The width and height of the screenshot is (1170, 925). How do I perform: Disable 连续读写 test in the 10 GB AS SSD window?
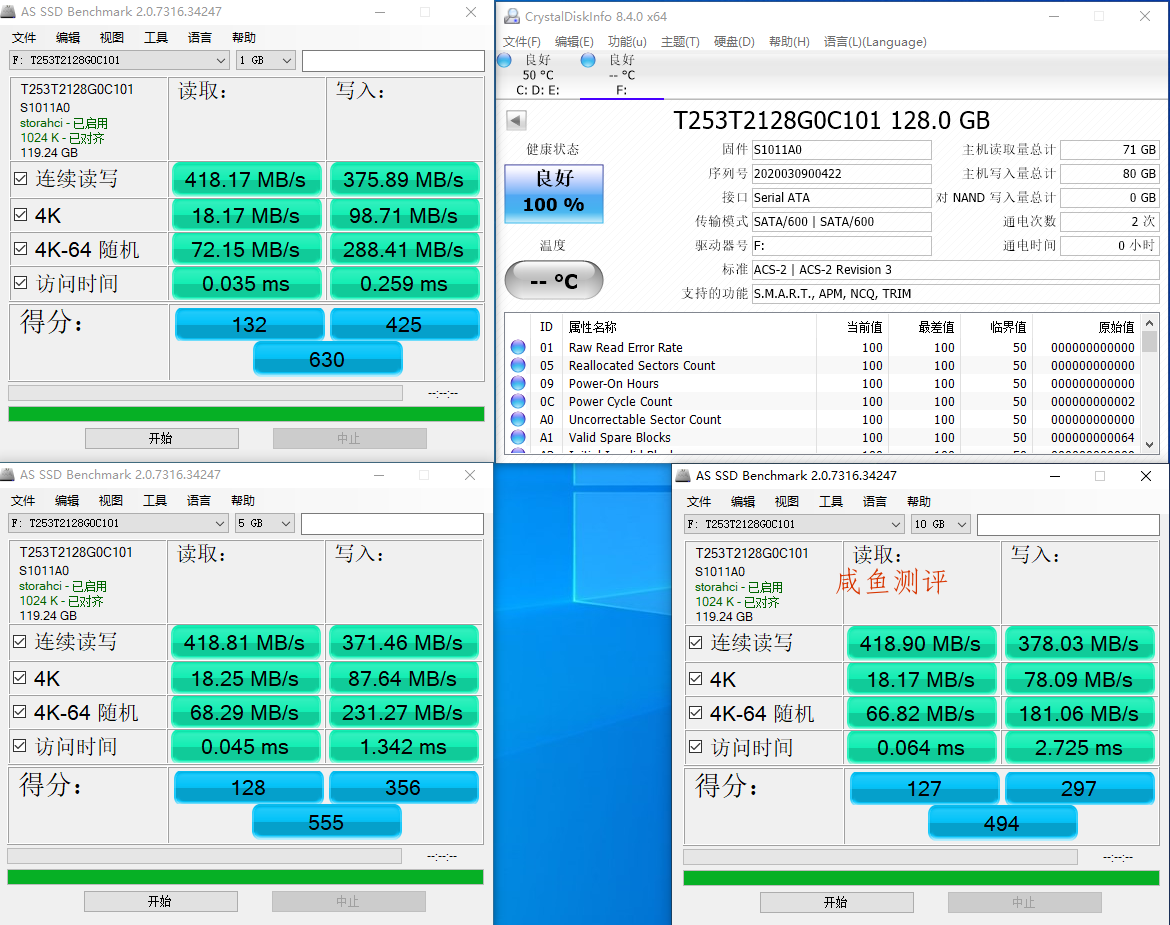(x=695, y=642)
